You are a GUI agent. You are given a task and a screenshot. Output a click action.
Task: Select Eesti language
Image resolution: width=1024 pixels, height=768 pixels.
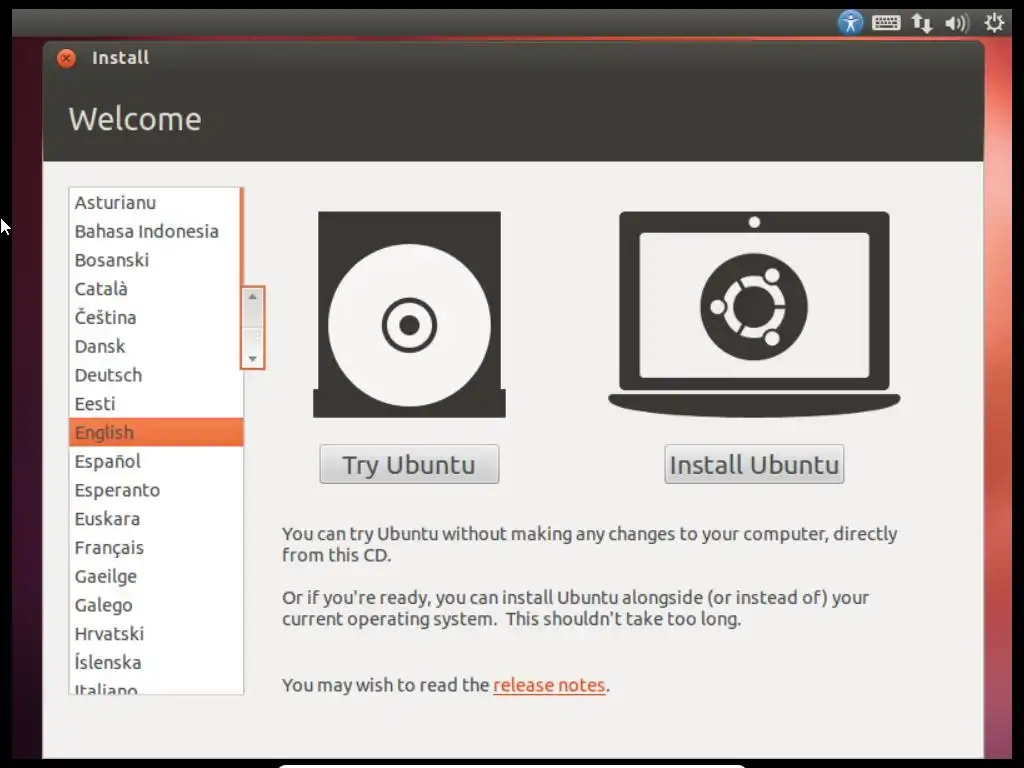point(156,404)
